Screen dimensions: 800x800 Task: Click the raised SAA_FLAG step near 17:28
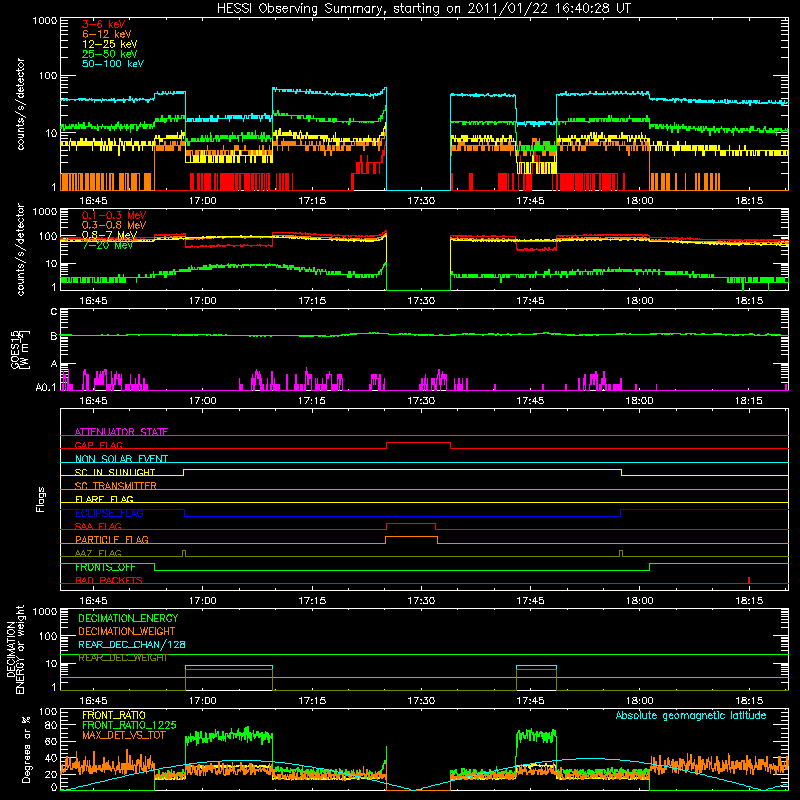(411, 524)
